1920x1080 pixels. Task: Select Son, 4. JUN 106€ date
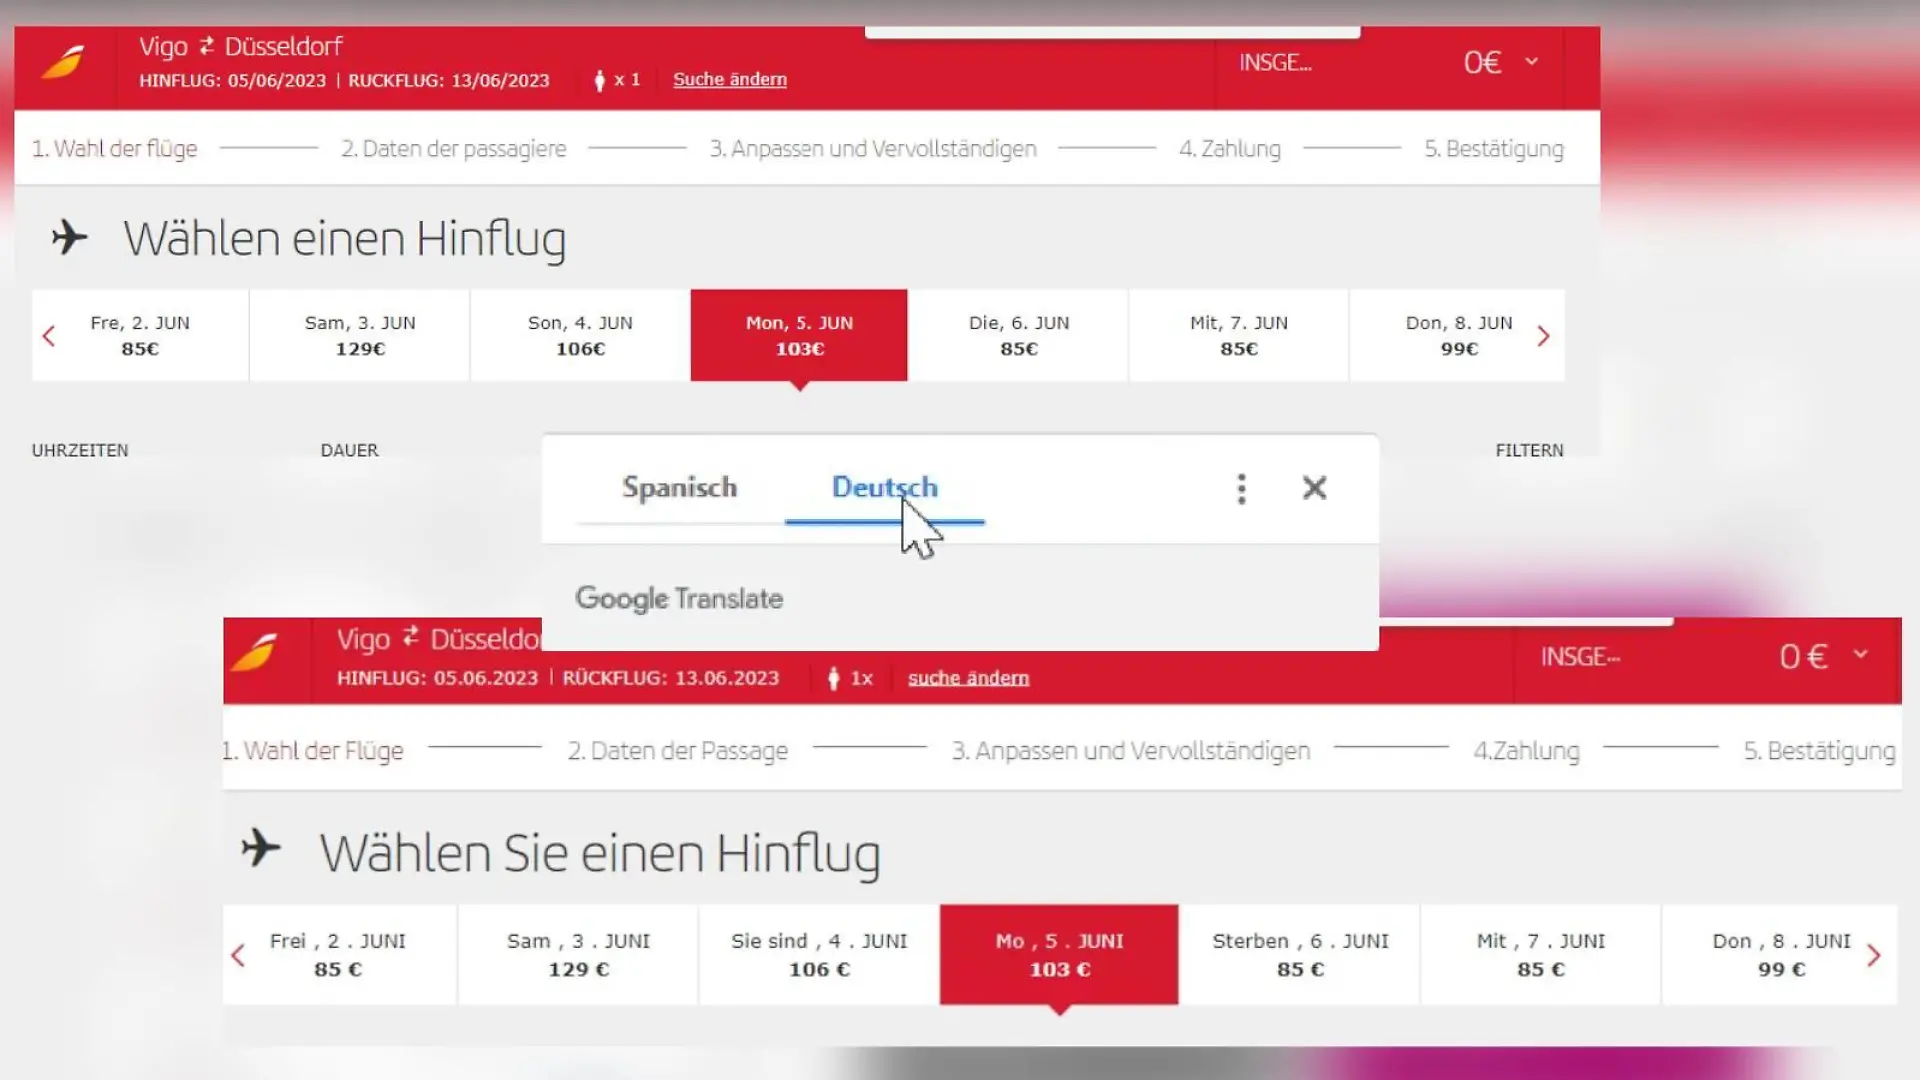pyautogui.click(x=580, y=335)
